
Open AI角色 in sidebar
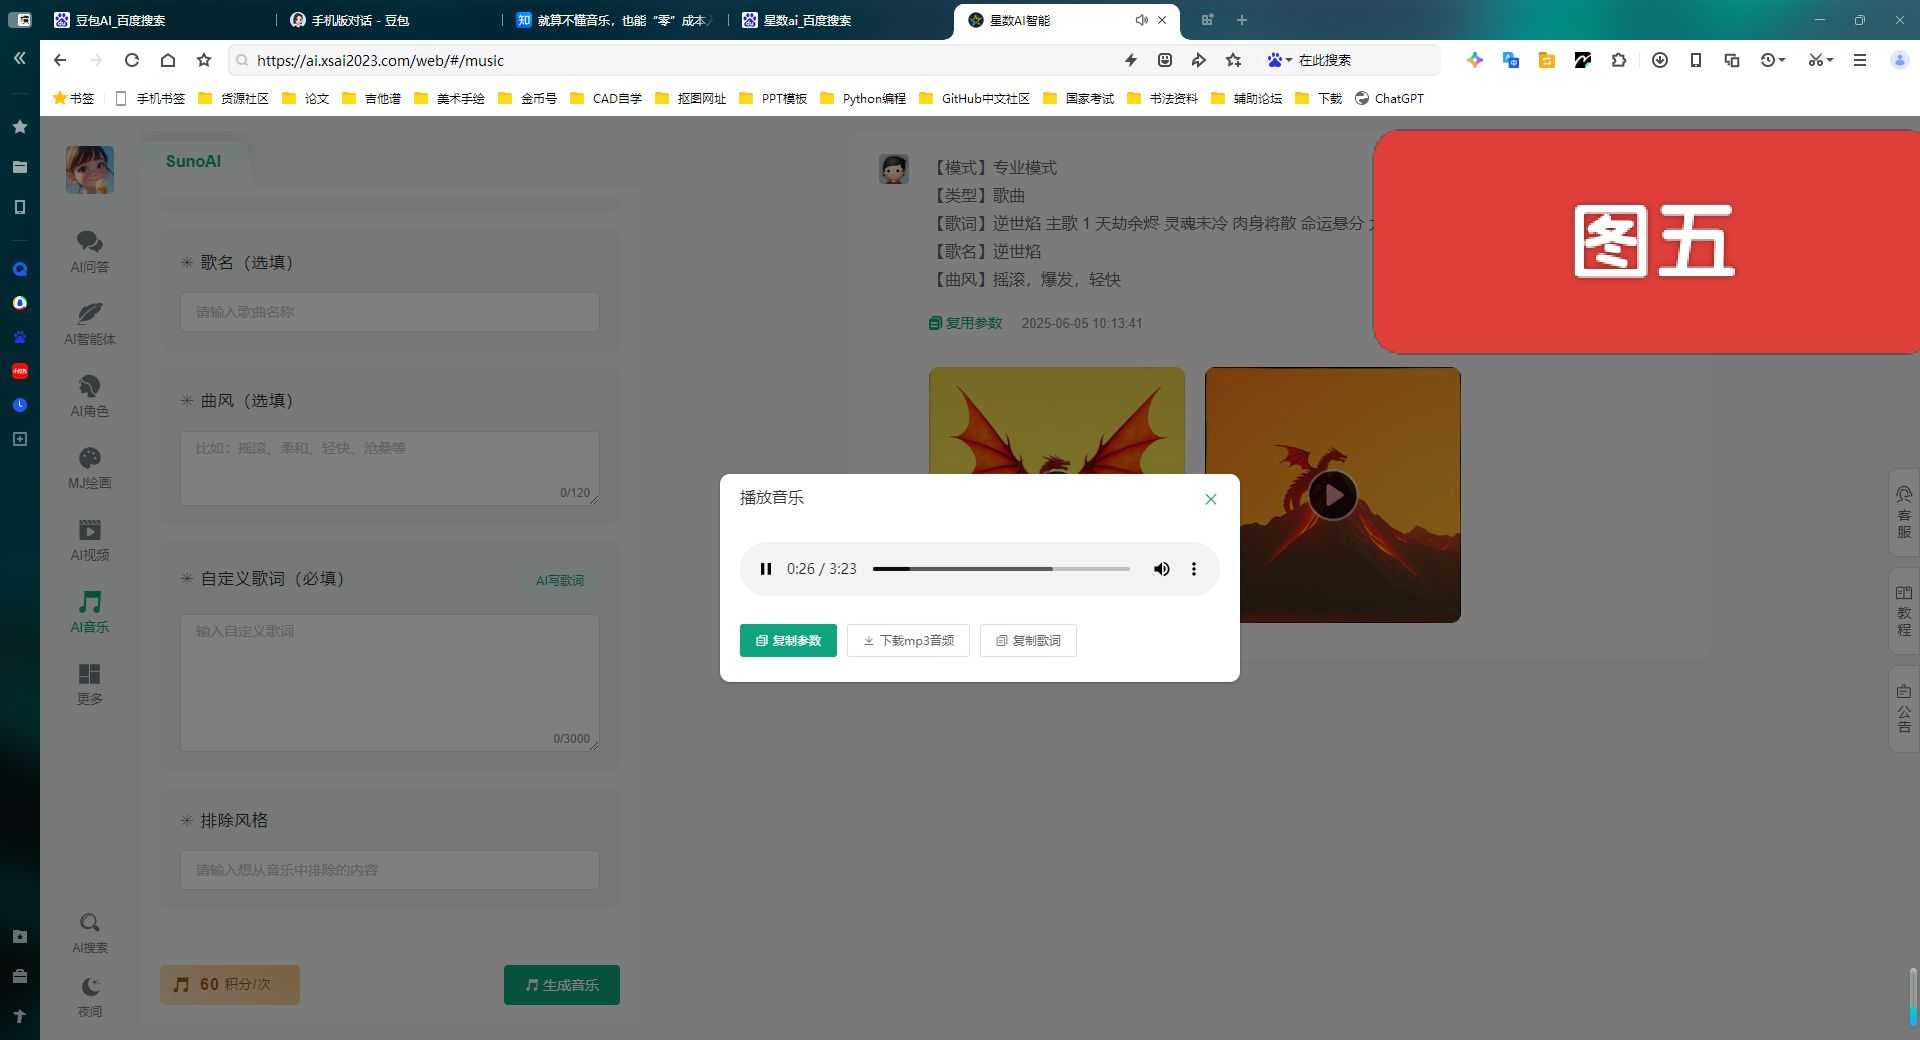click(90, 395)
